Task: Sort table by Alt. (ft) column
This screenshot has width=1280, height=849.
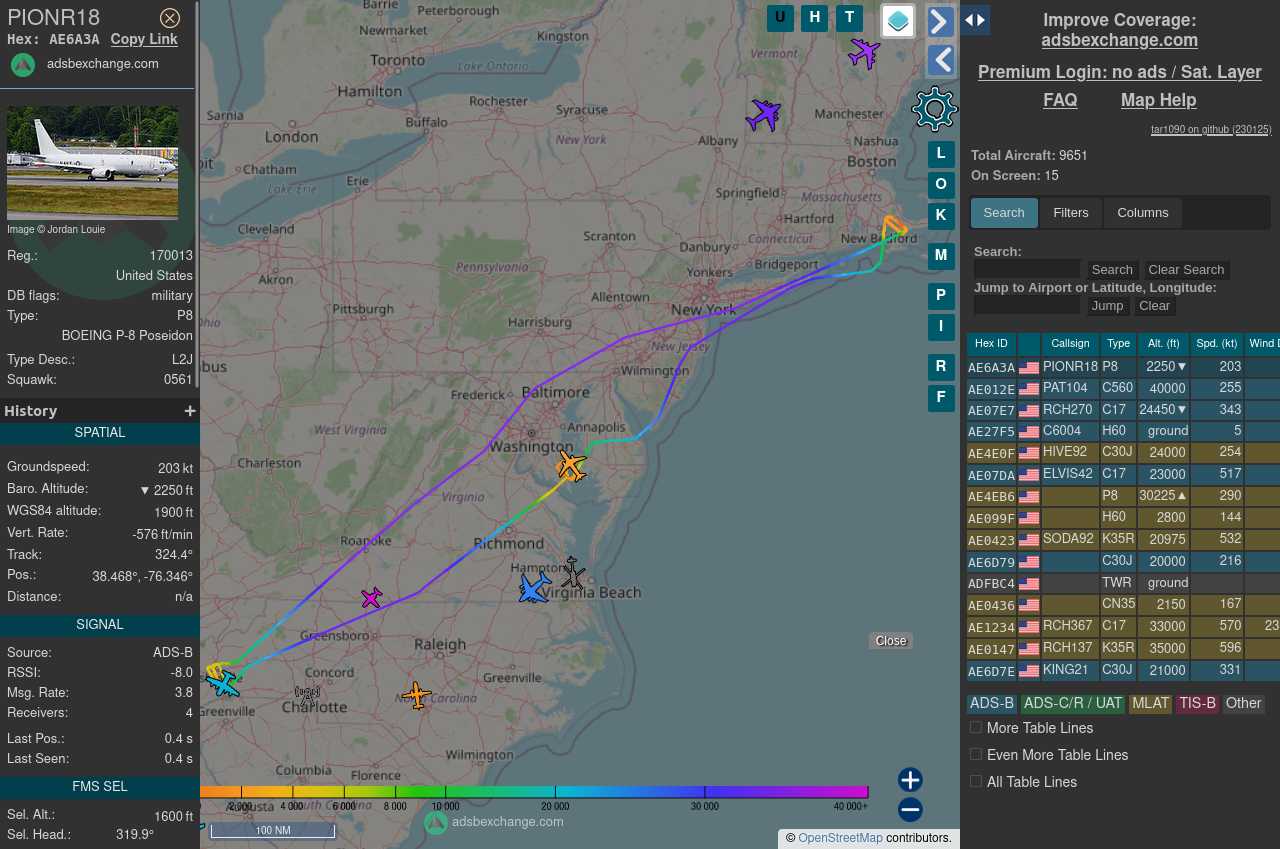Action: (1163, 344)
